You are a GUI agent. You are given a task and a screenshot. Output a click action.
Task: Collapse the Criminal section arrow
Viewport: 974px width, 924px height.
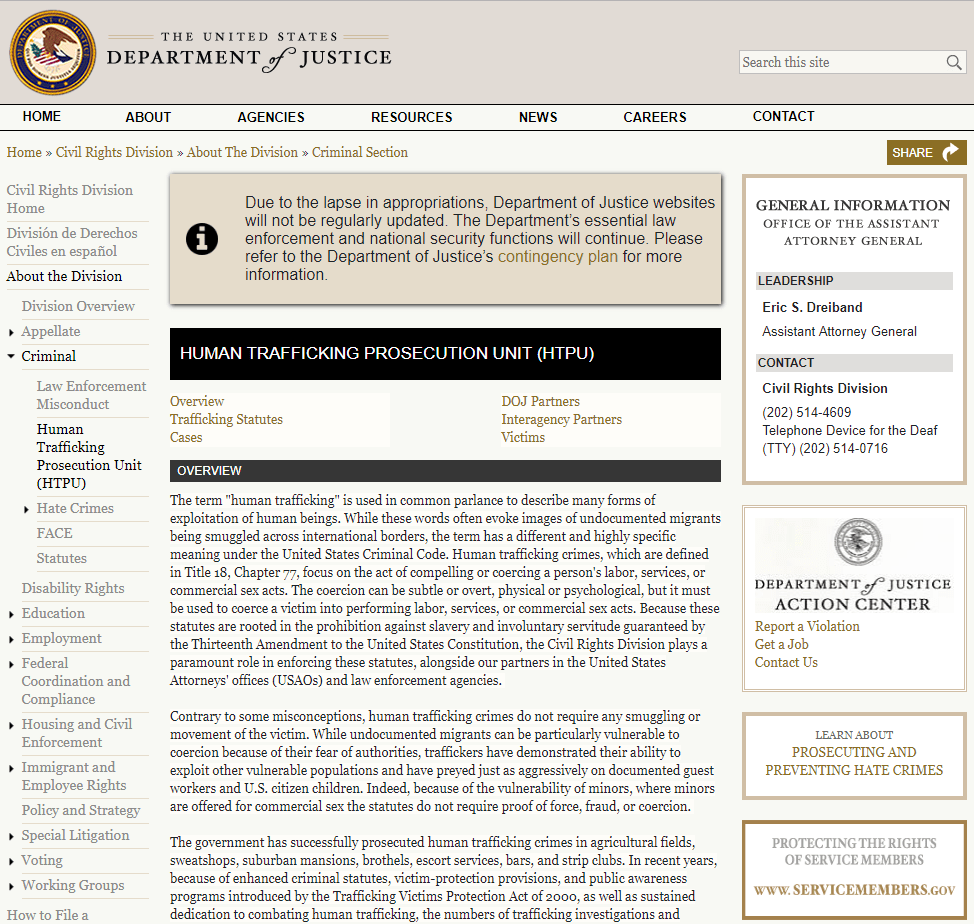pos(11,356)
